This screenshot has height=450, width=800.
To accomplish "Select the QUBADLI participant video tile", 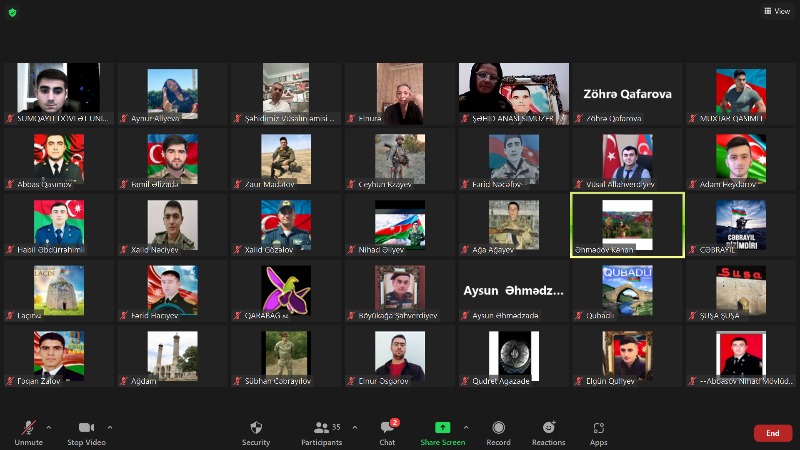I will coord(627,290).
